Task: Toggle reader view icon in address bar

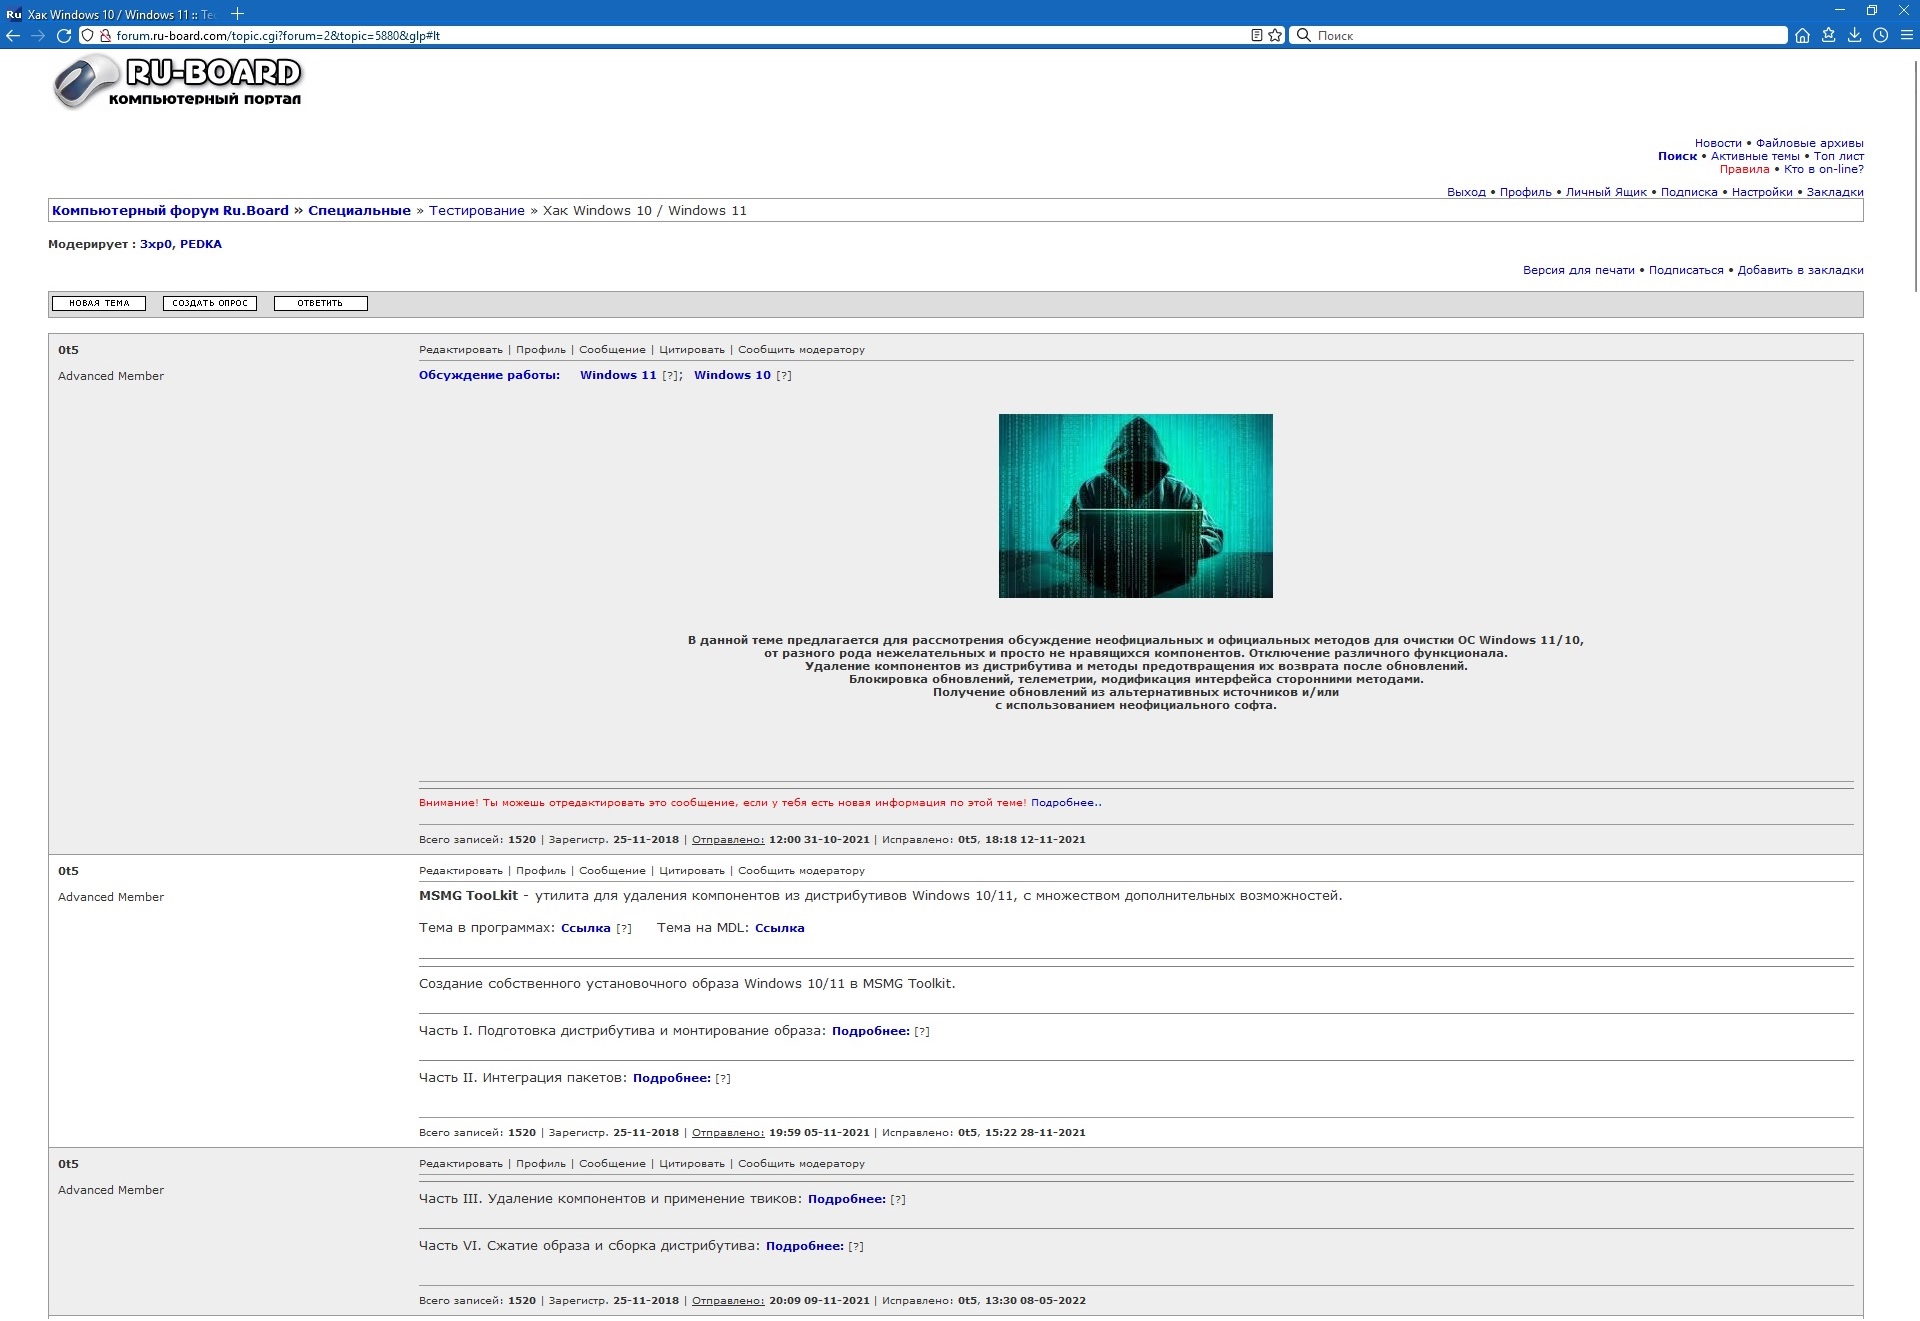Action: tap(1257, 35)
